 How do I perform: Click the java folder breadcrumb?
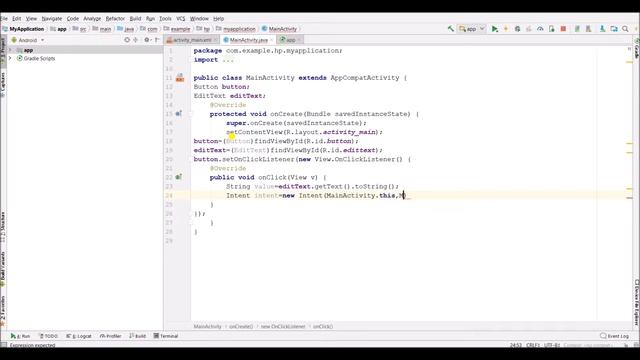click(126, 29)
